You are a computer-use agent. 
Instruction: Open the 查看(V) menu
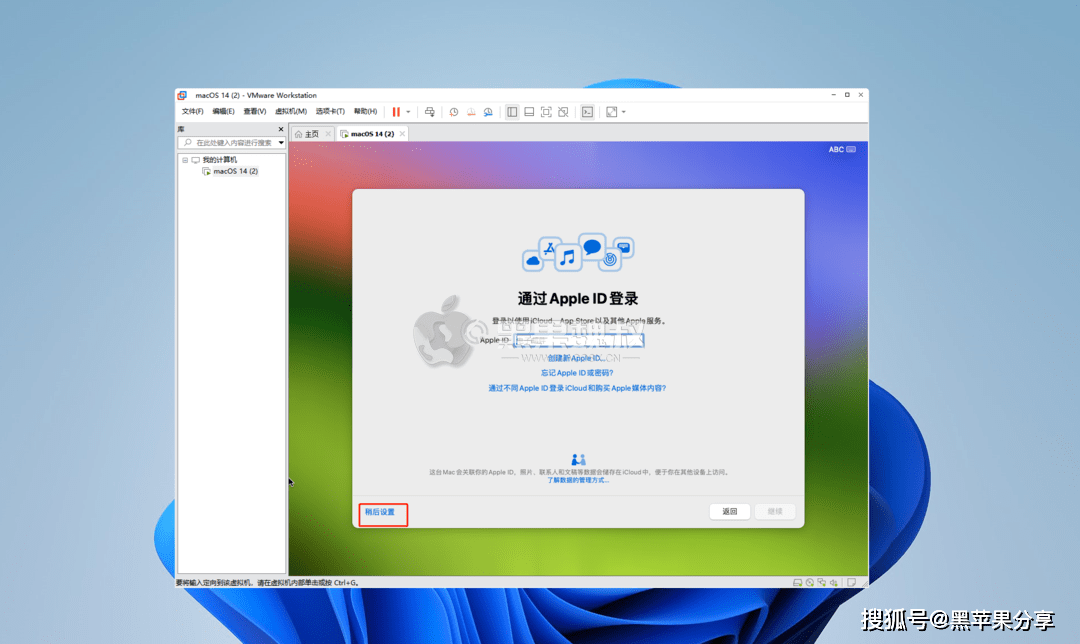point(254,112)
